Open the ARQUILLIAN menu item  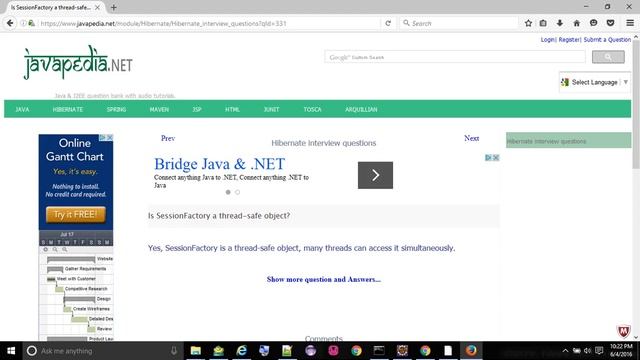click(x=361, y=109)
